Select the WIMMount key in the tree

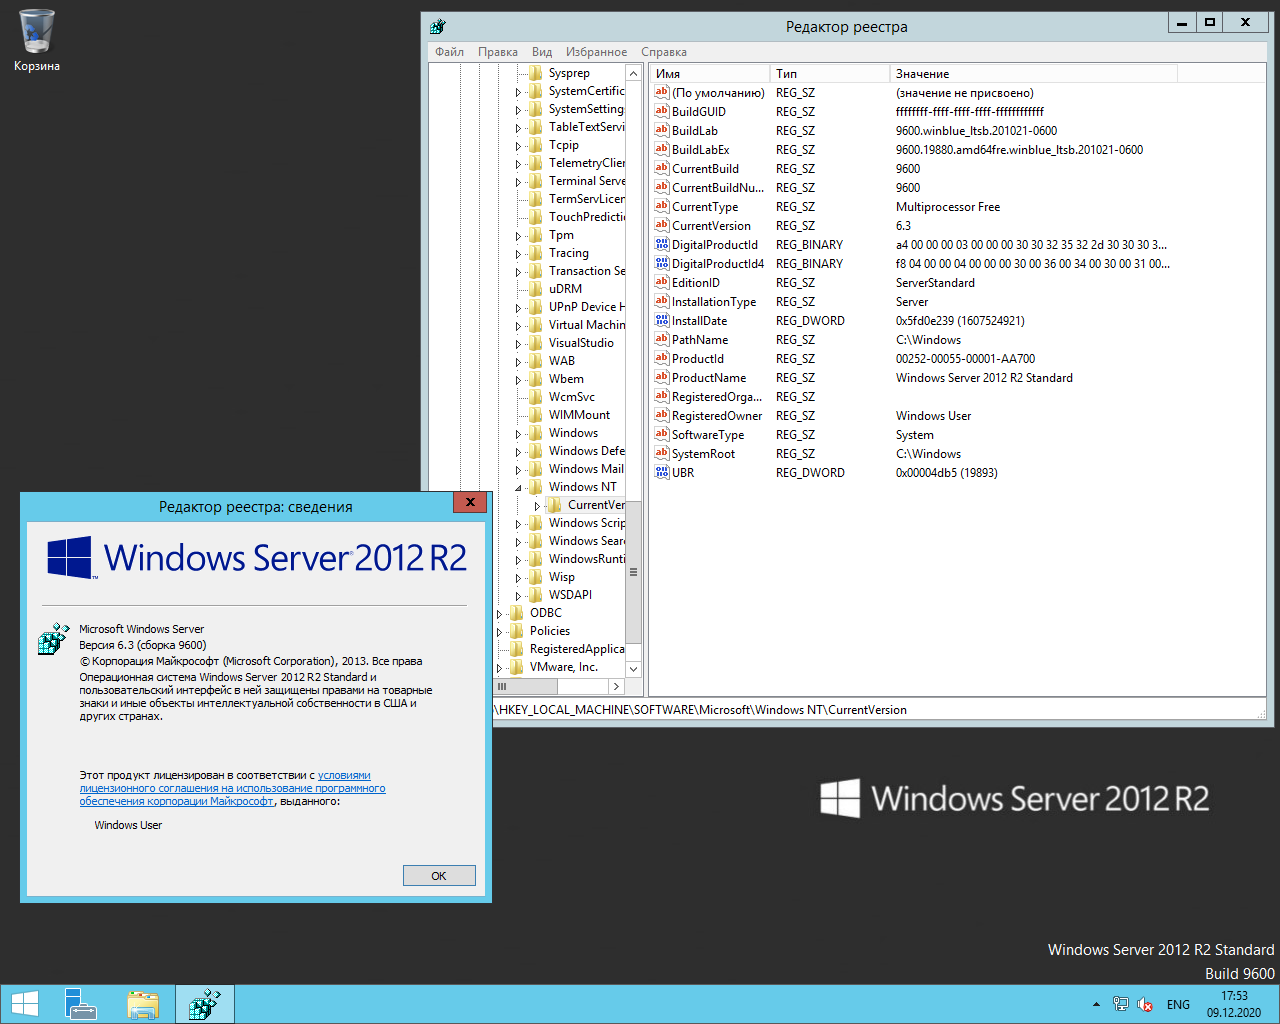(579, 415)
